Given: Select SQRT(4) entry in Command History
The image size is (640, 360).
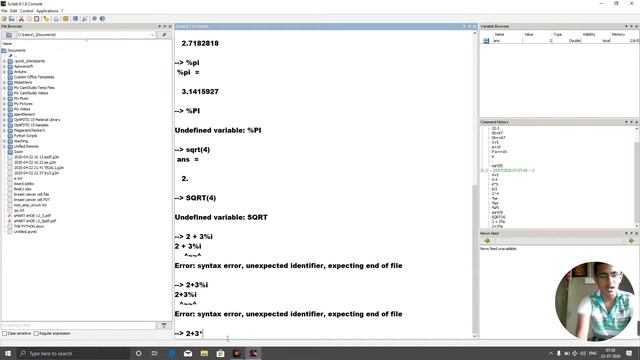Looking at the screenshot, I should coord(498,217).
